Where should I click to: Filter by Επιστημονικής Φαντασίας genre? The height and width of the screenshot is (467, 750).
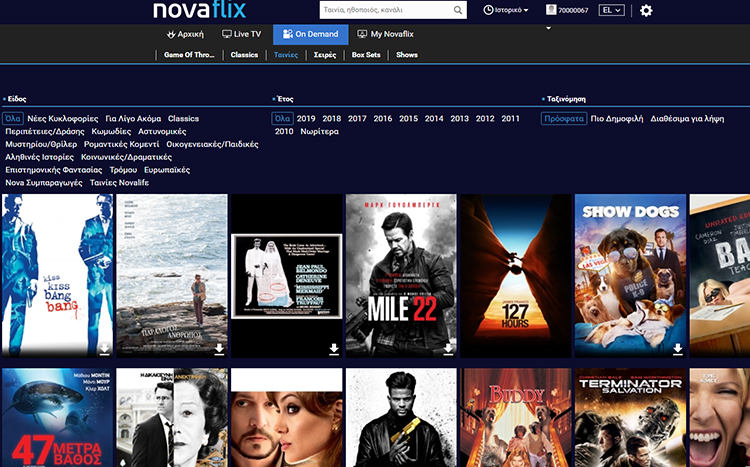(54, 170)
